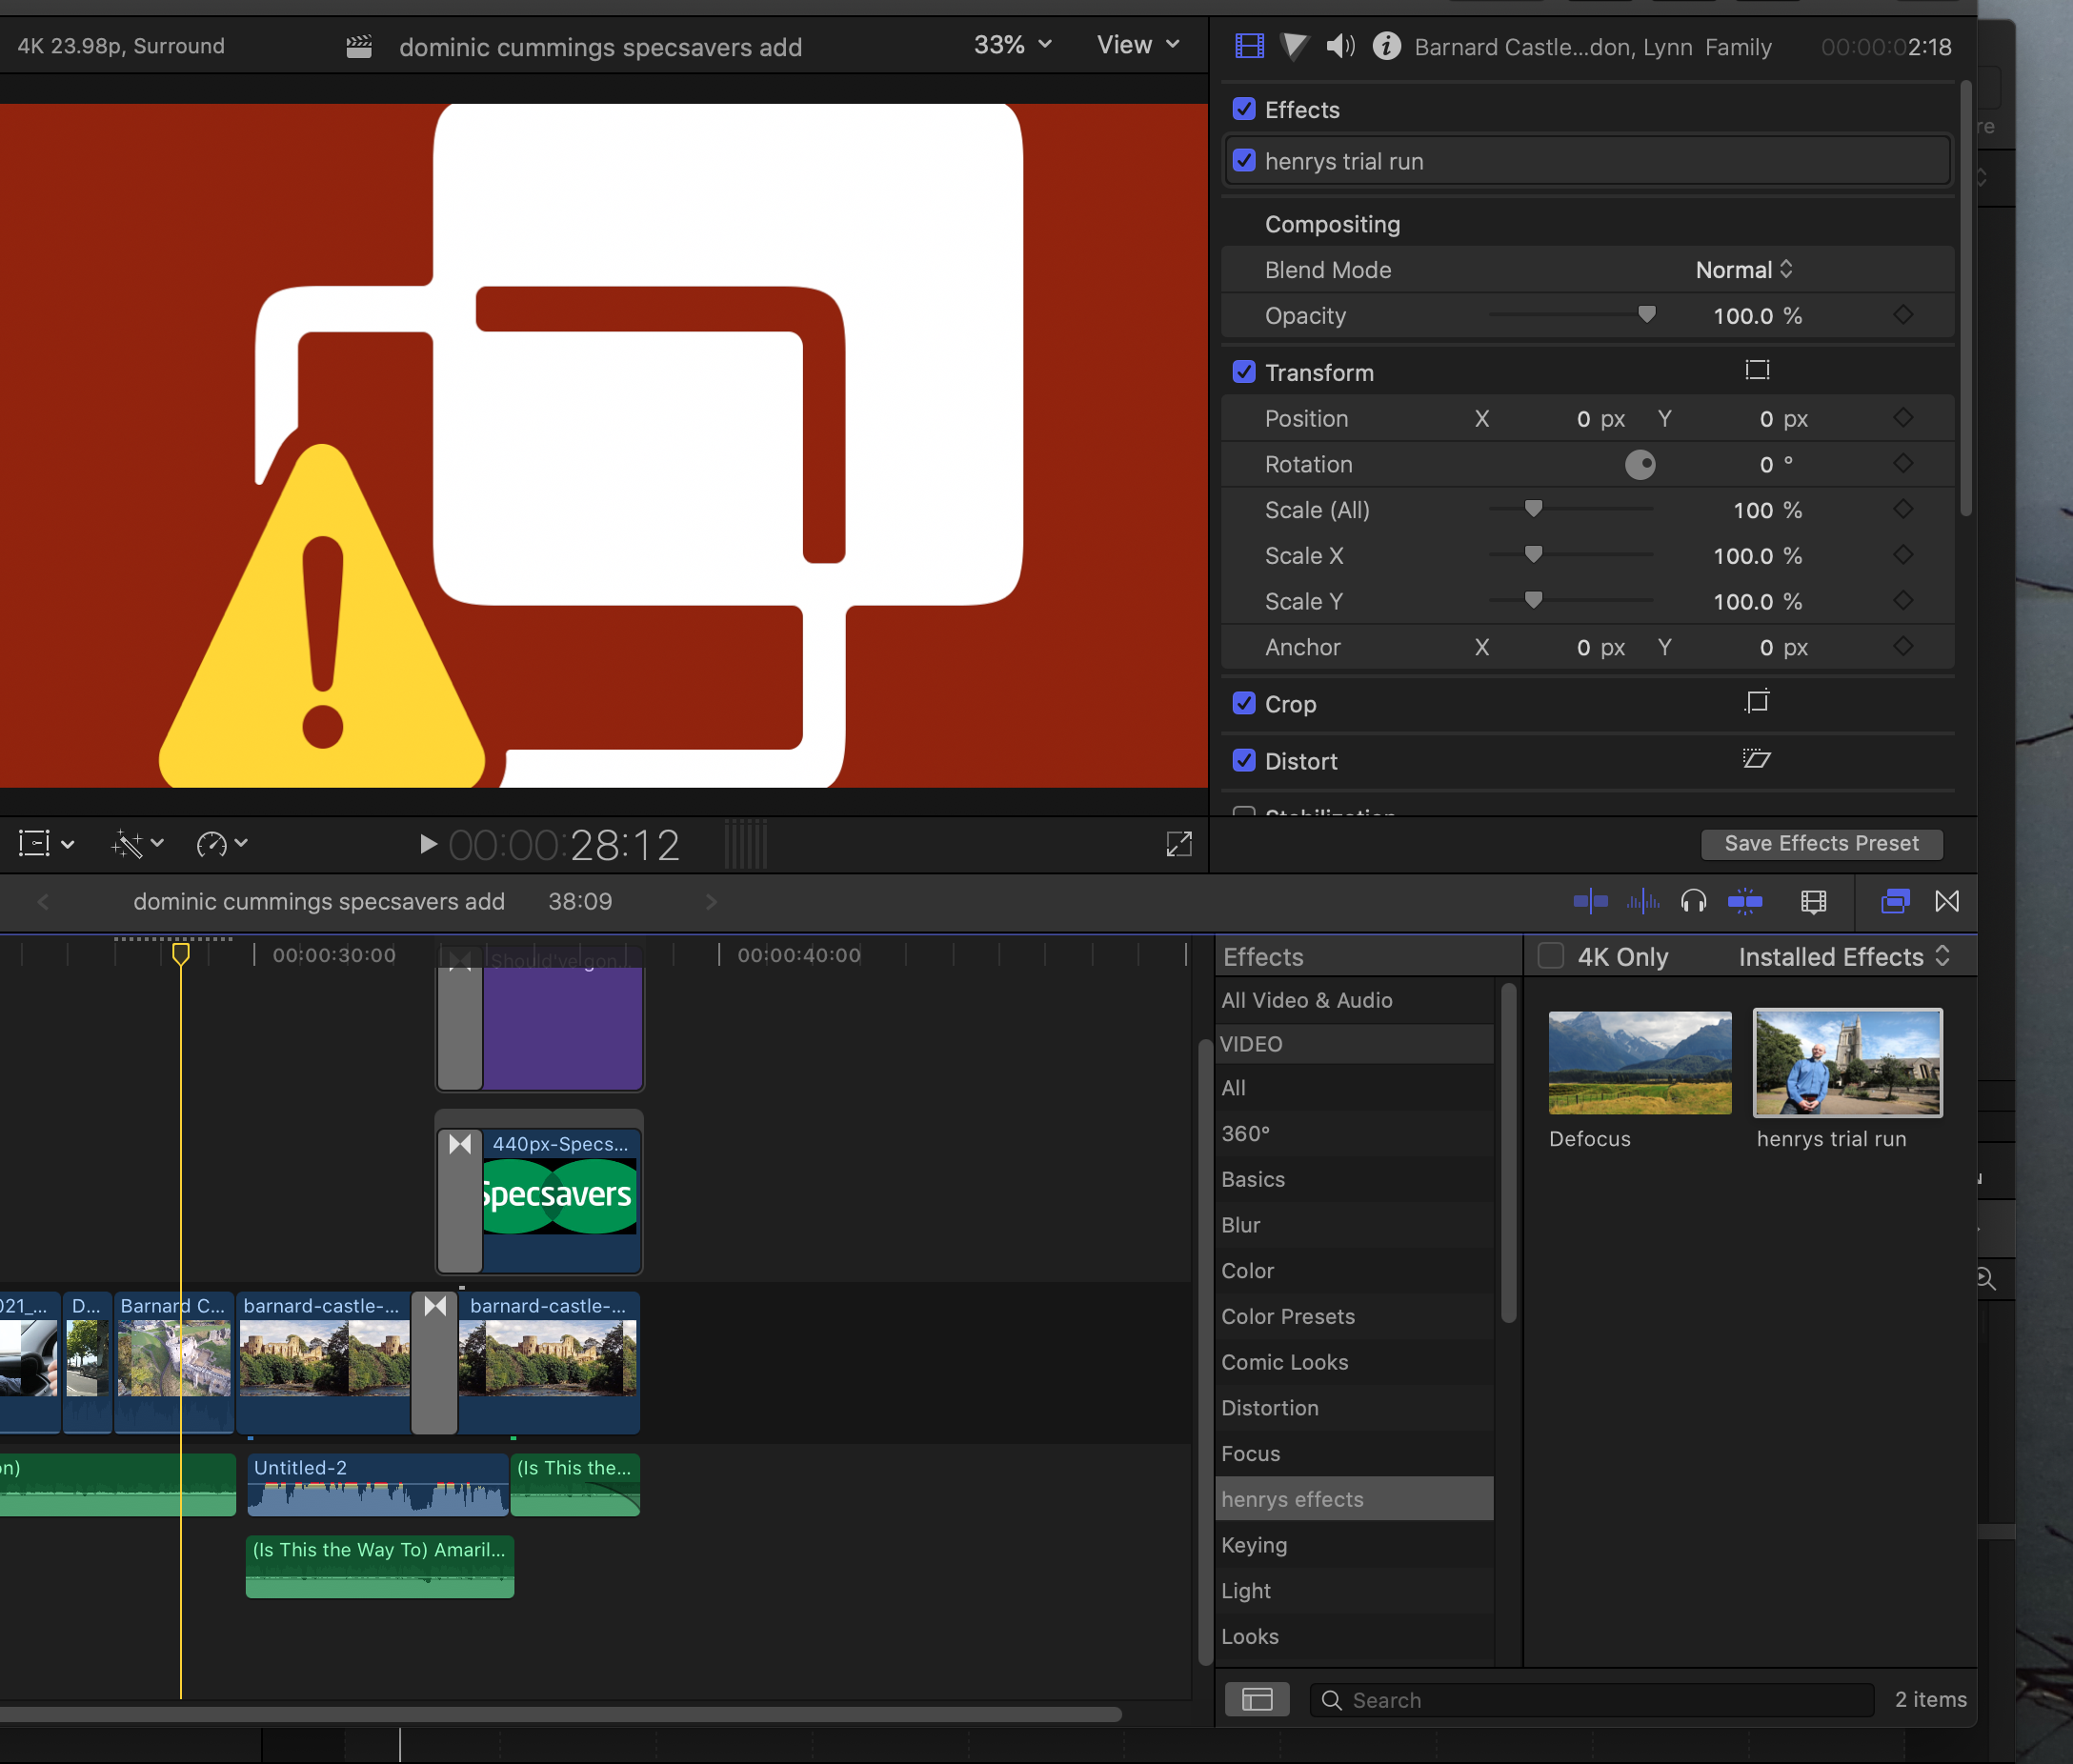This screenshot has height=1764, width=2073.
Task: Open the 33% zoom level dropdown
Action: [1012, 45]
